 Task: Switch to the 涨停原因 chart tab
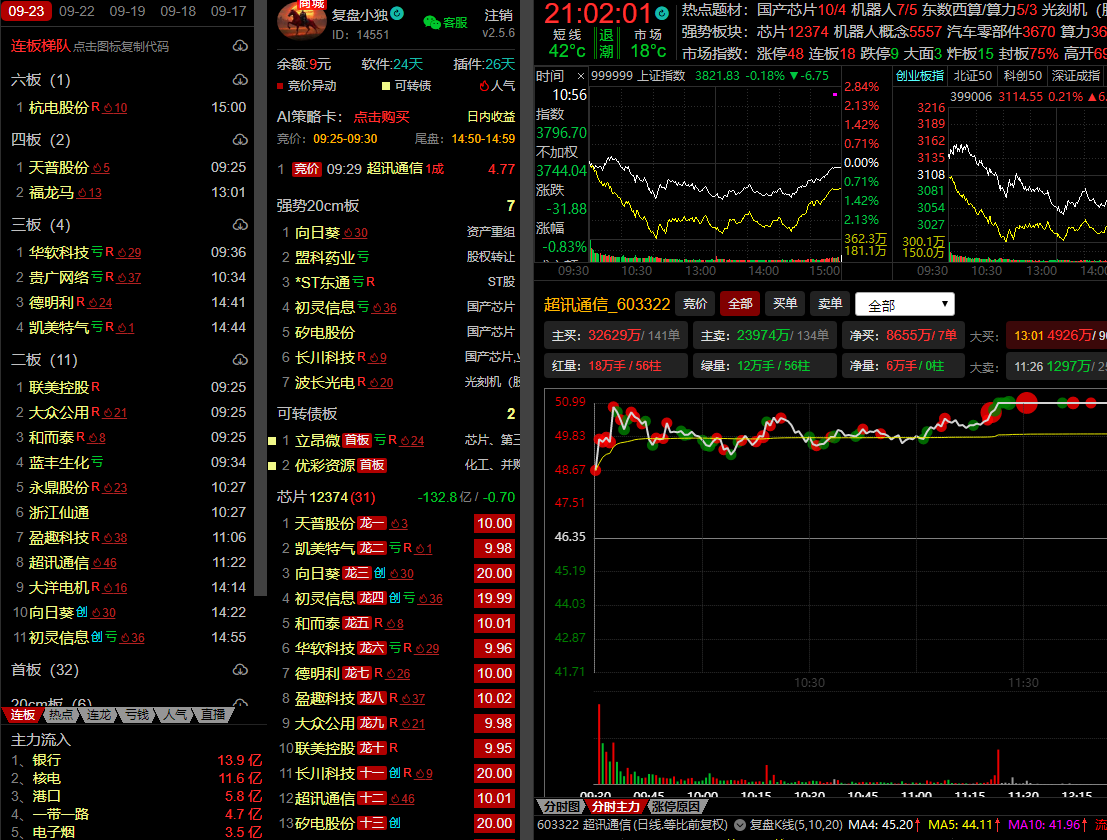coord(675,806)
